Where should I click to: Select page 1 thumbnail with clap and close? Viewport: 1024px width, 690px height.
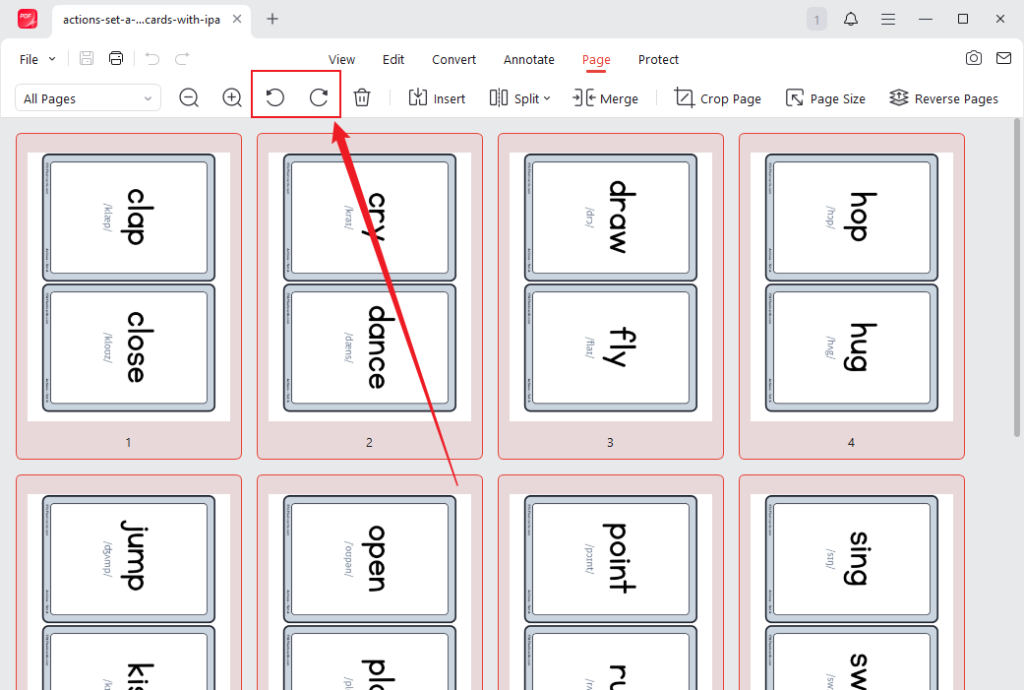coord(129,296)
